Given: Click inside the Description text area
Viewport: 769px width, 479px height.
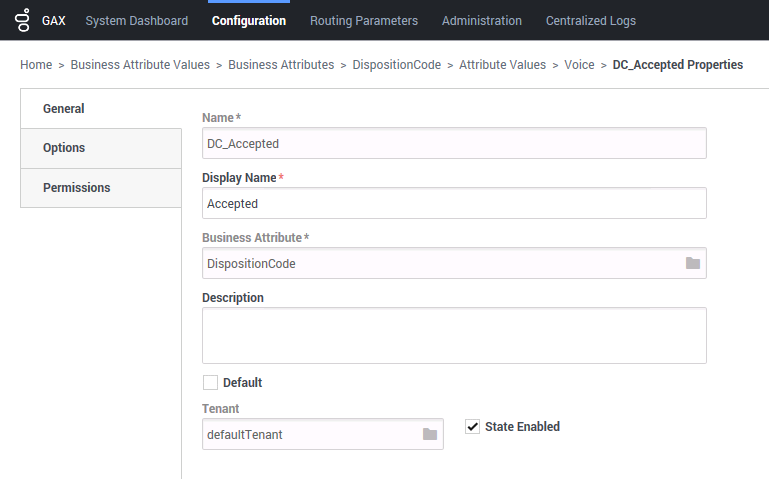Looking at the screenshot, I should tap(454, 335).
